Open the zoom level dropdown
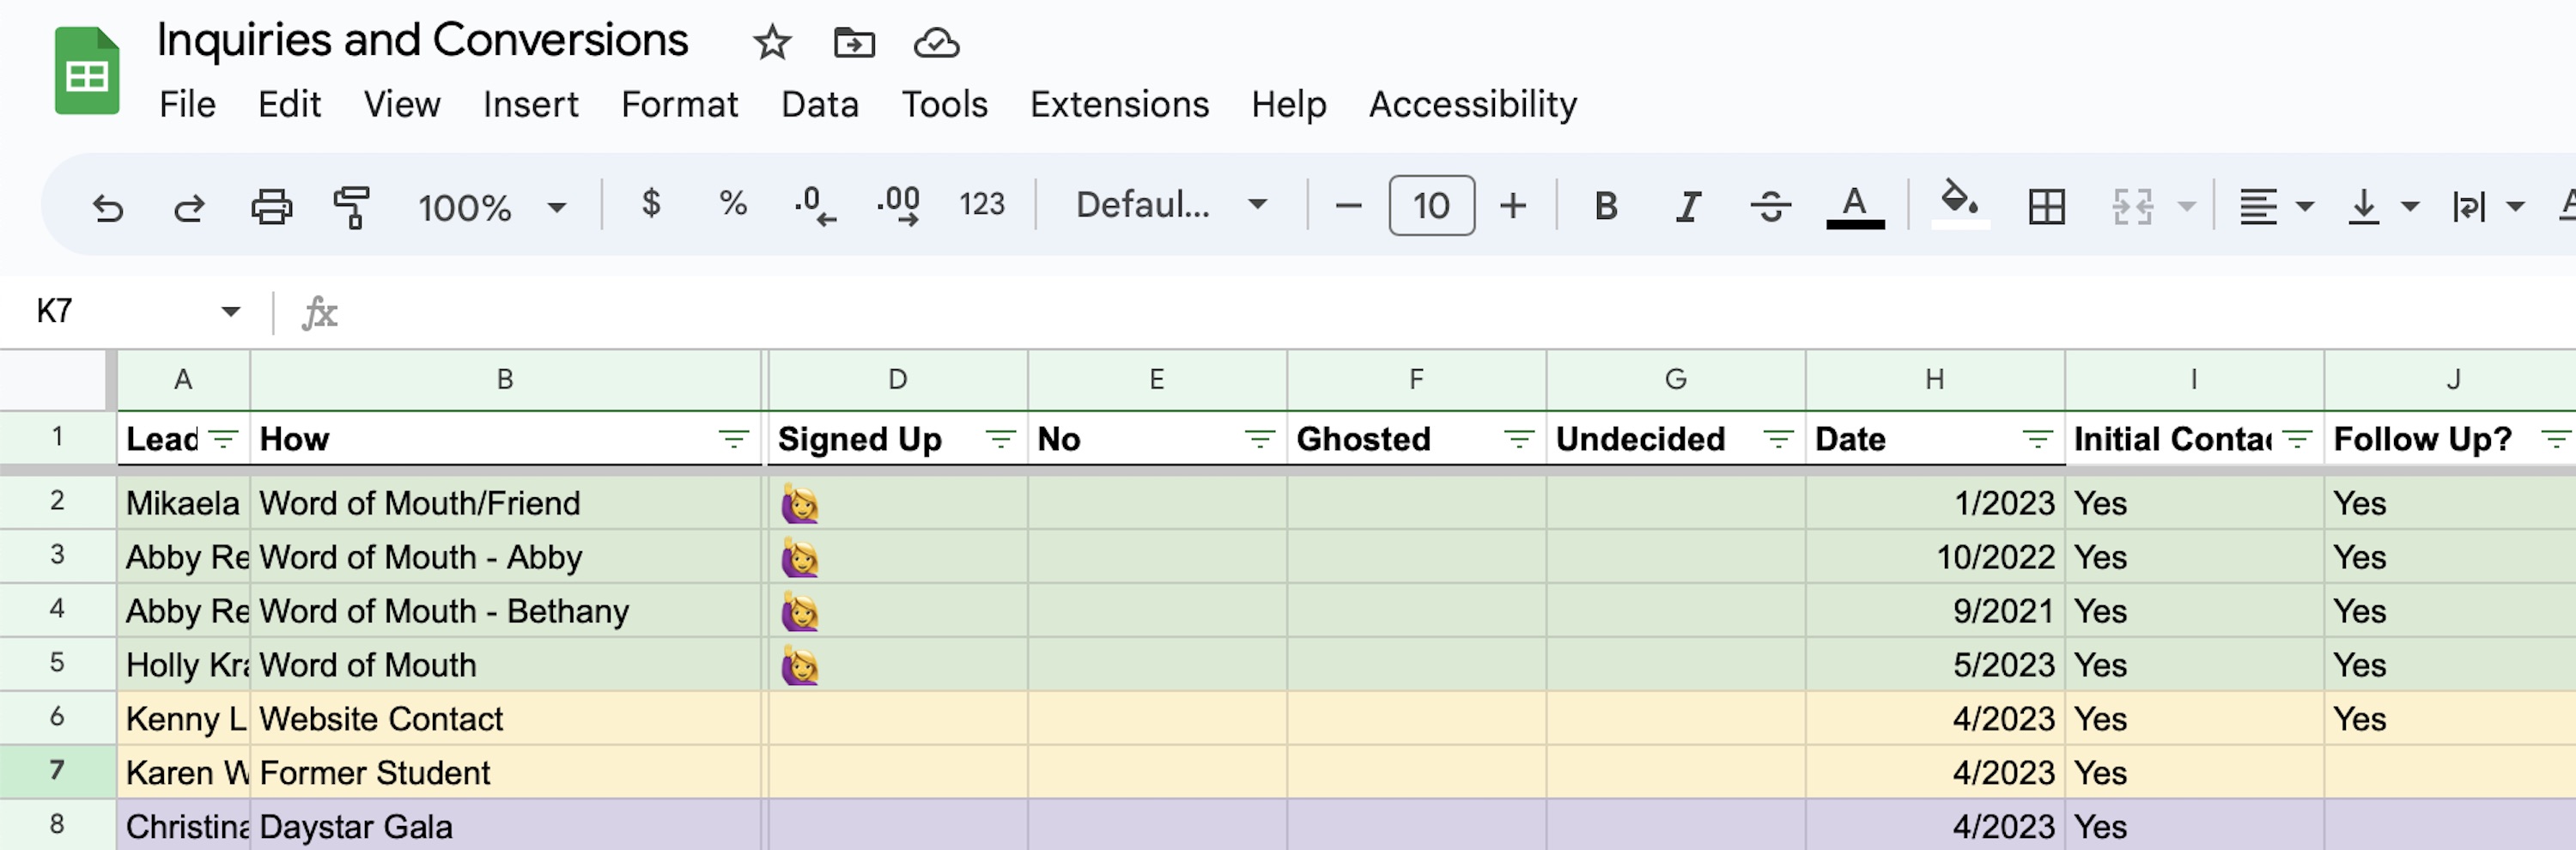The height and width of the screenshot is (850, 2576). point(492,207)
